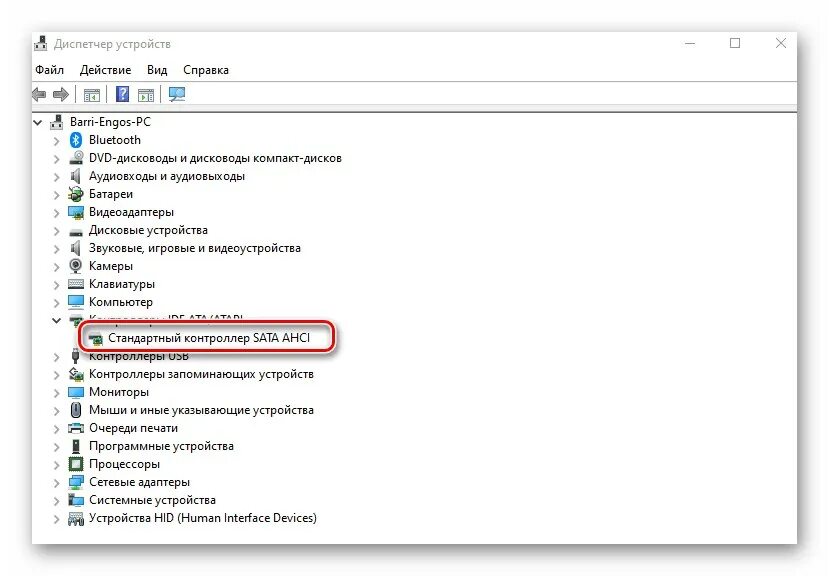
Task: Collapse the Barri-Engos-PC root node
Action: point(38,123)
